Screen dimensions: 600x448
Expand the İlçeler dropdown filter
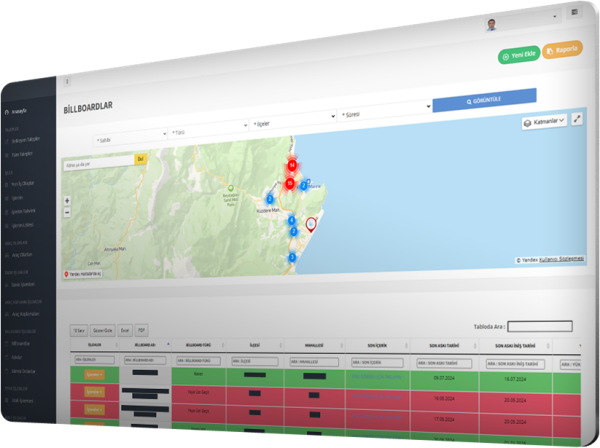291,119
